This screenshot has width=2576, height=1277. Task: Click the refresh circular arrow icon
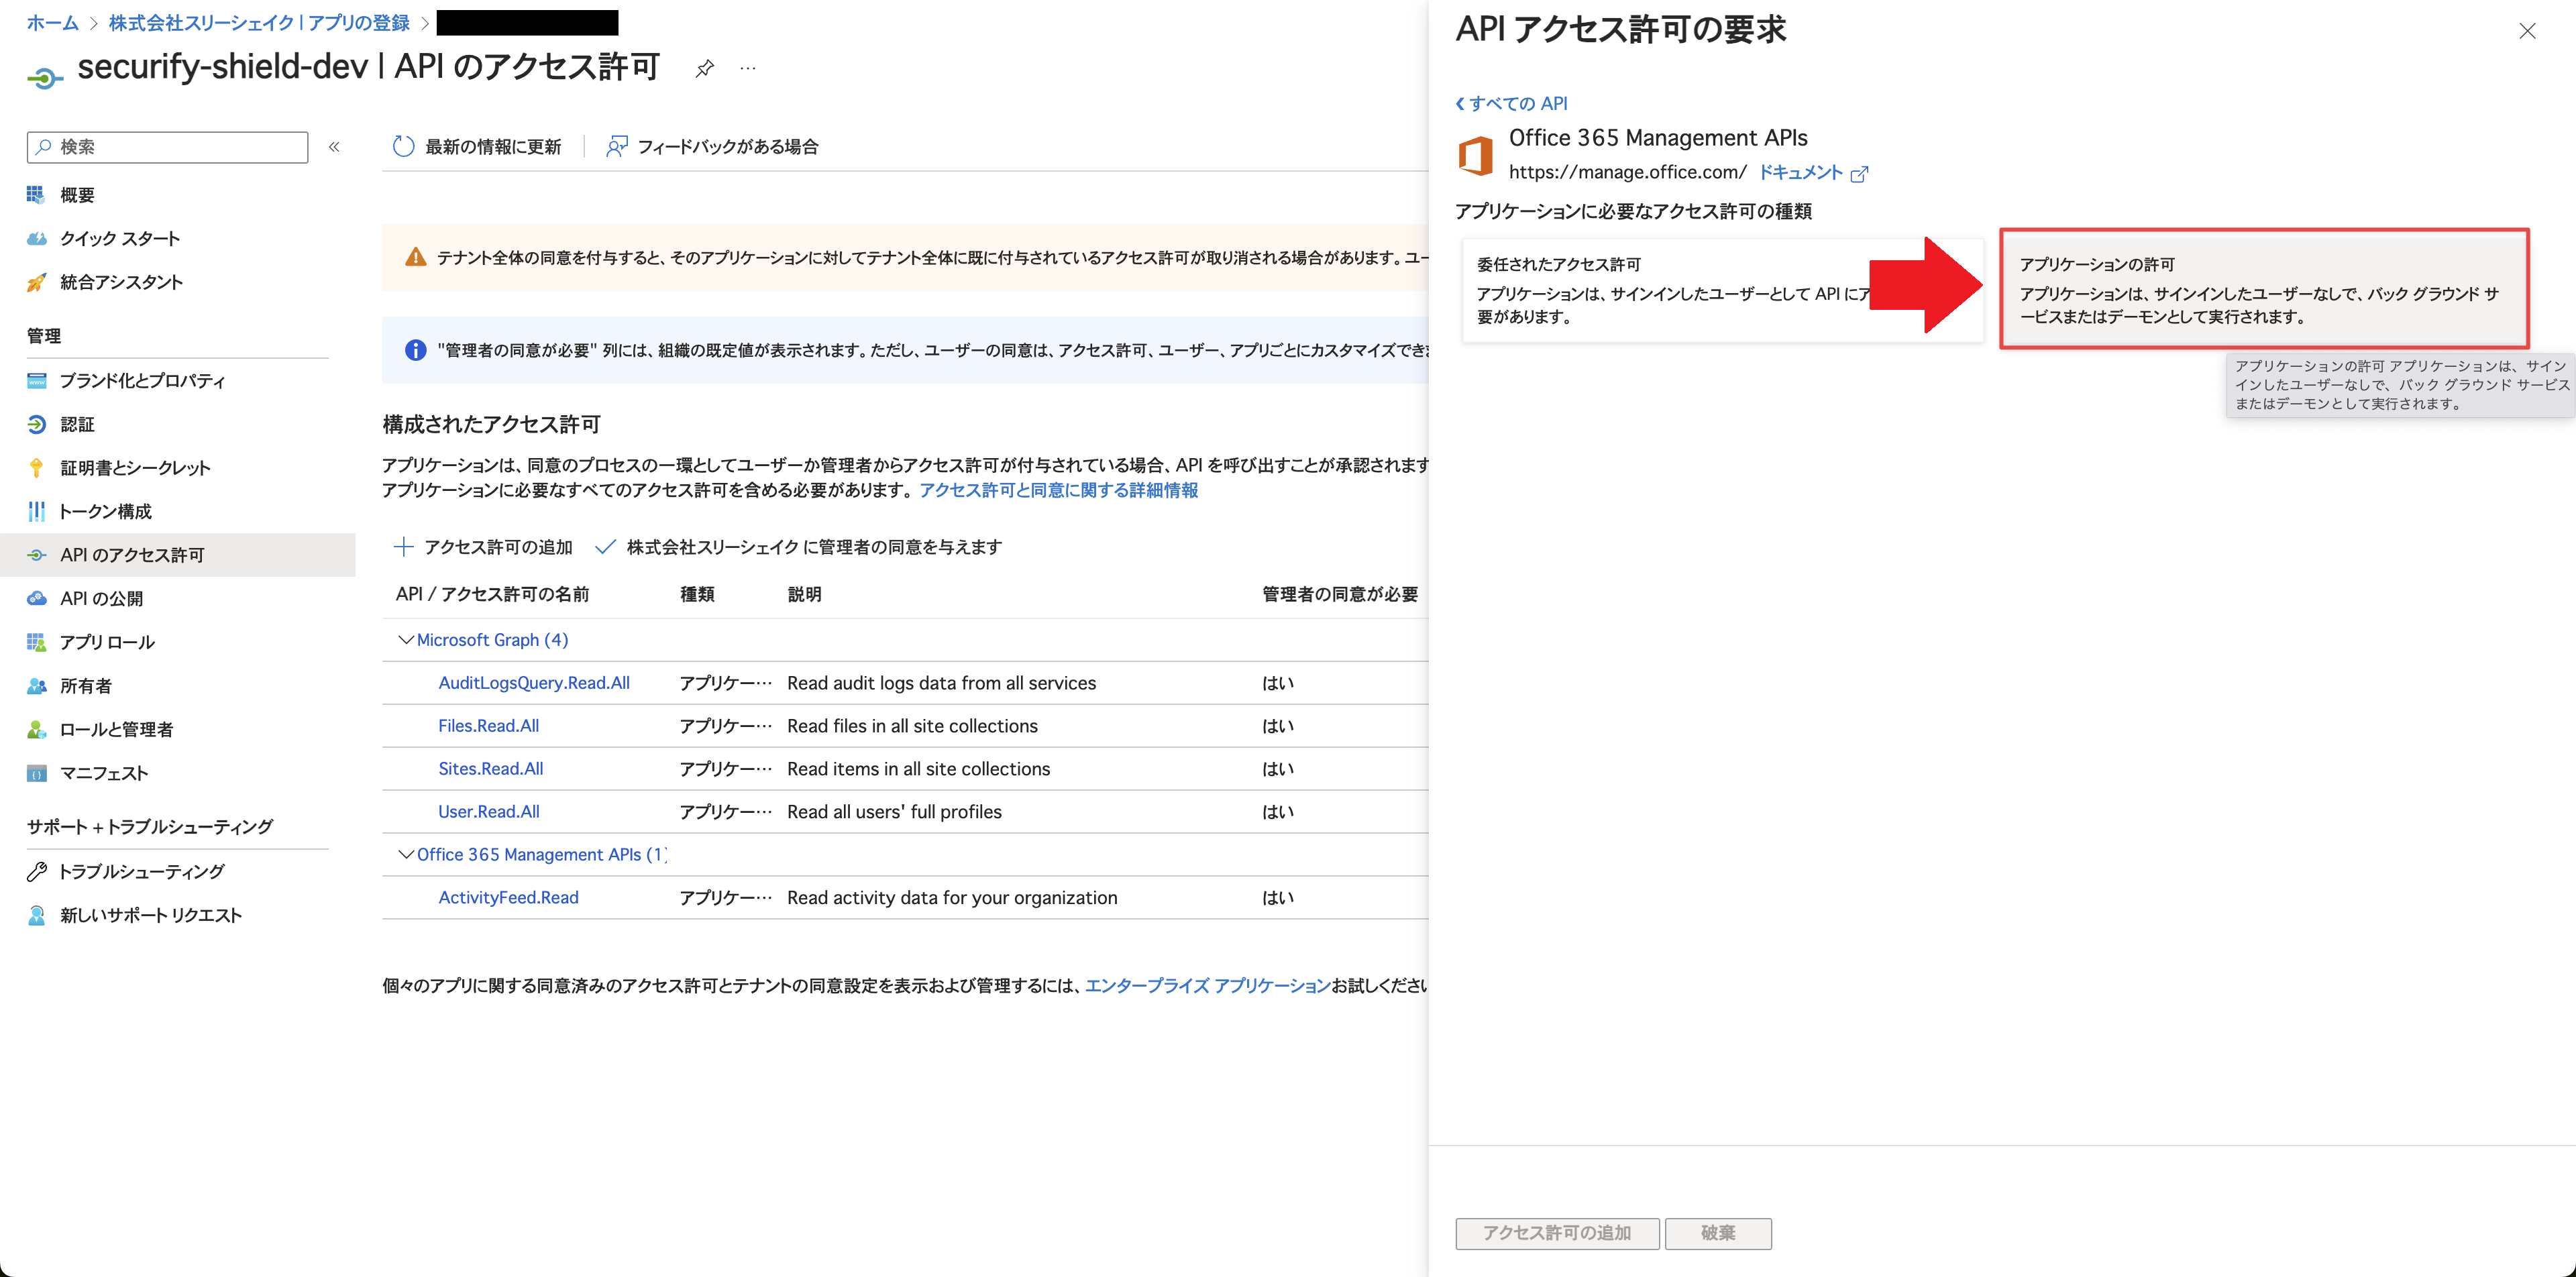[x=403, y=147]
